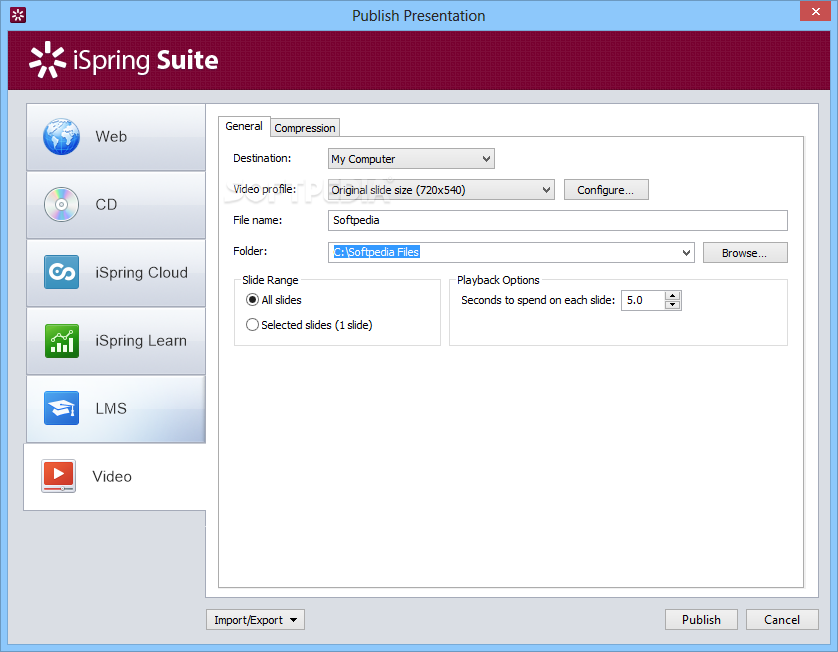The width and height of the screenshot is (838, 652).
Task: Select the CD publishing tab label
Action: 106,205
